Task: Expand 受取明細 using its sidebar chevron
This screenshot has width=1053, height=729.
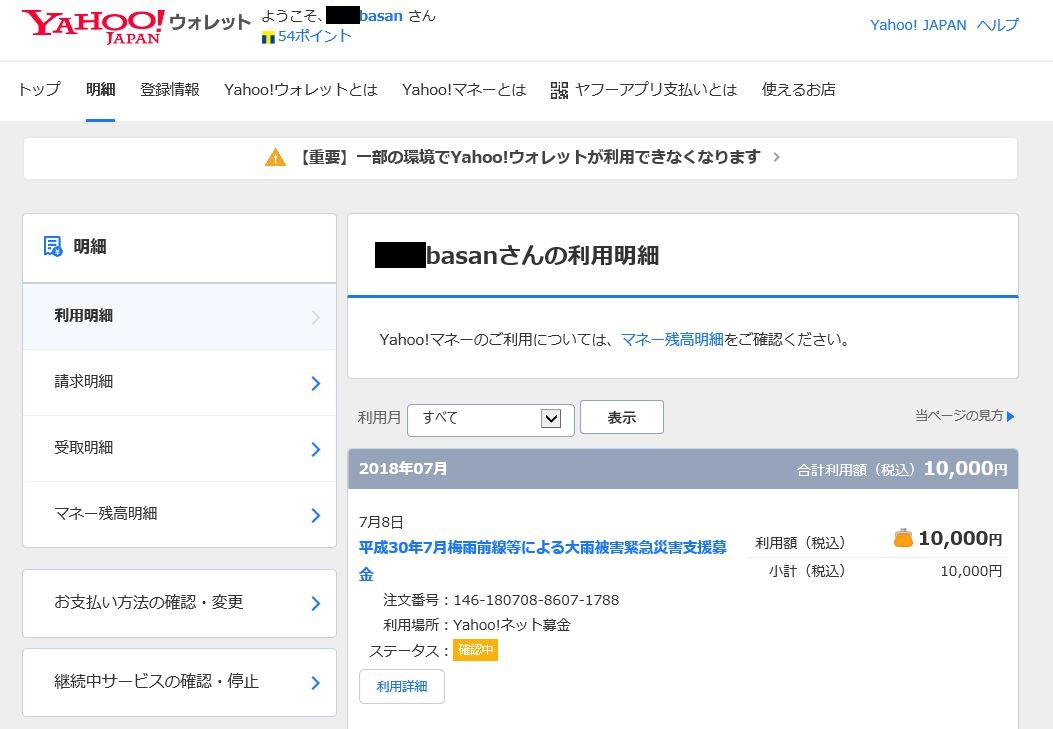Action: 315,448
